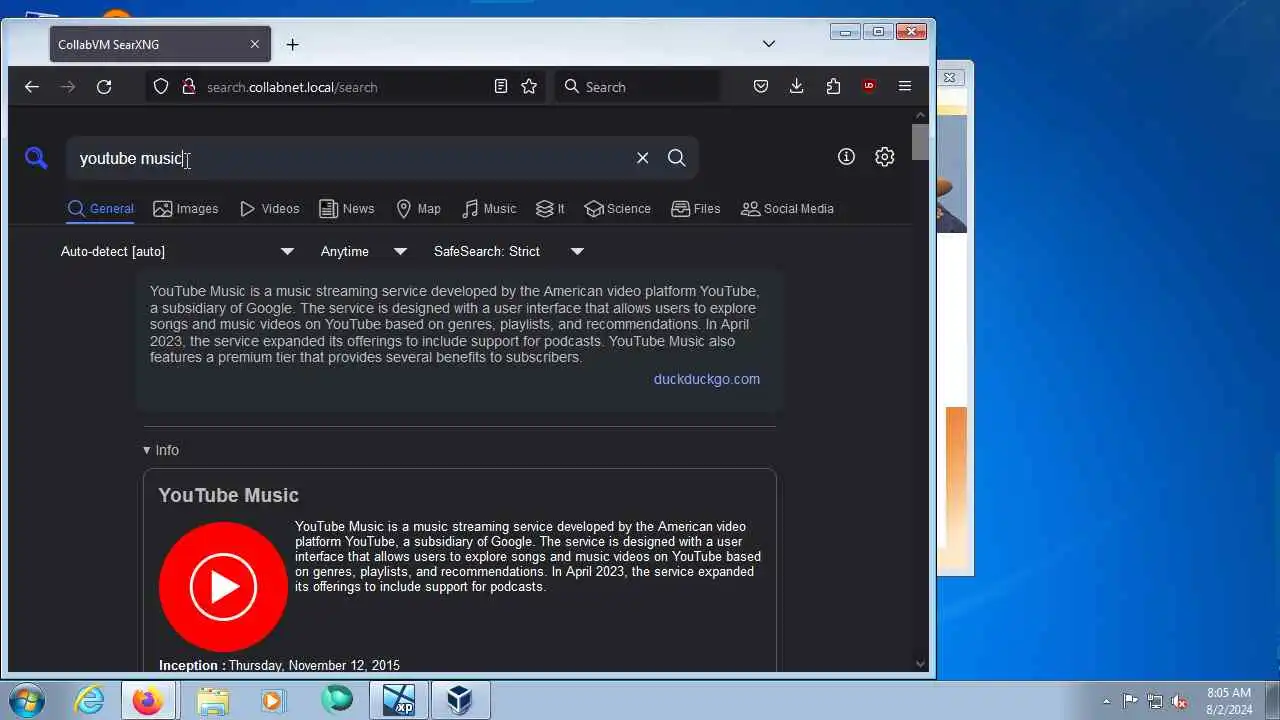Open the network status tray icon
The height and width of the screenshot is (720, 1280).
click(x=1155, y=701)
